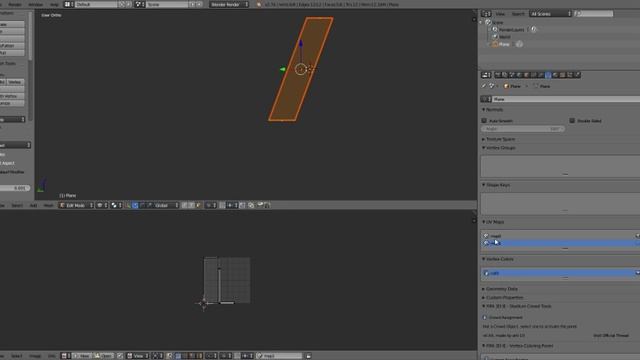Click the Outliner editor type icon

pos(486,14)
